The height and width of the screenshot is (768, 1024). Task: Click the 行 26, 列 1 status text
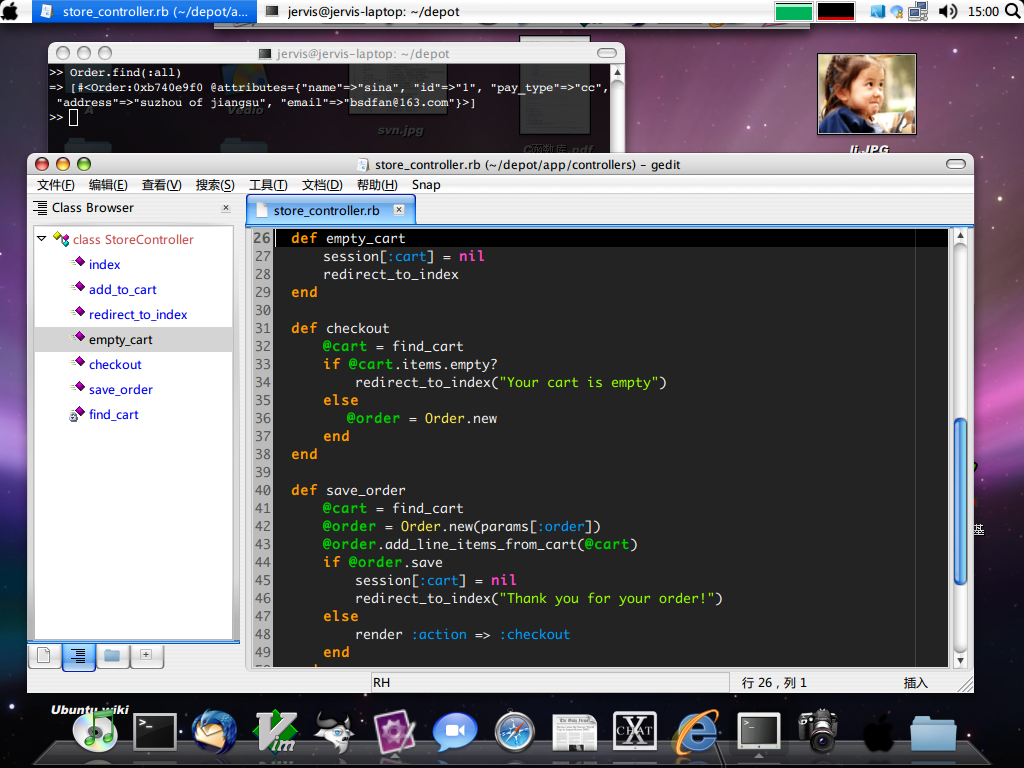[x=774, y=682]
